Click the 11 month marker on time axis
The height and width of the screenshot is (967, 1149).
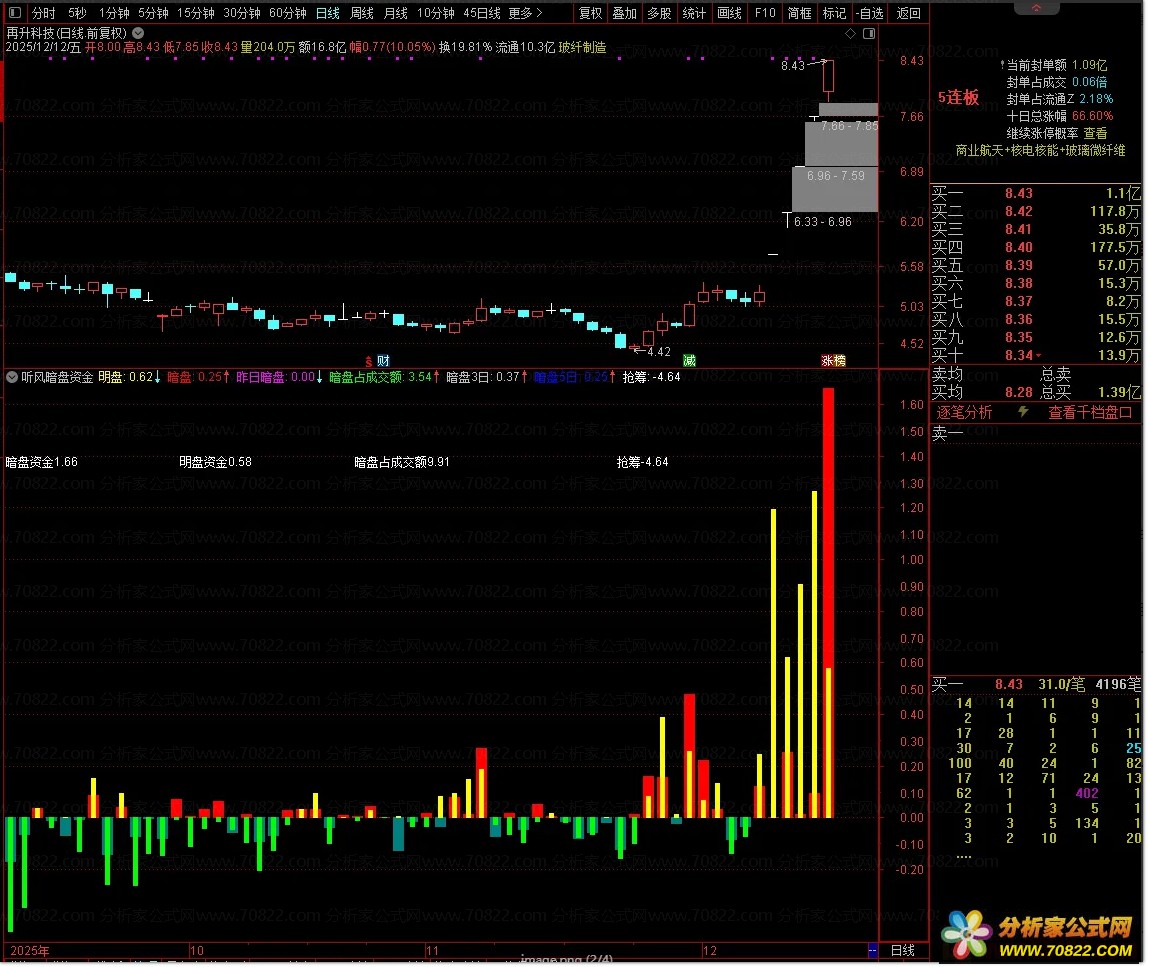[x=432, y=950]
